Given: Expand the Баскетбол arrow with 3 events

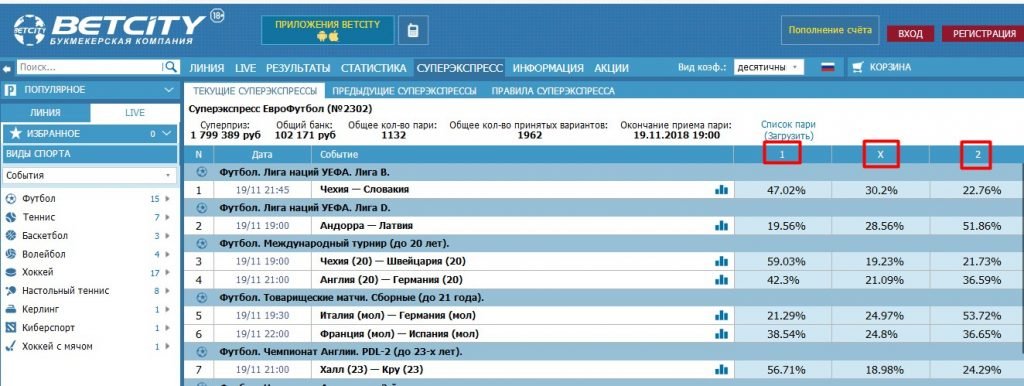Looking at the screenshot, I should [x=168, y=235].
